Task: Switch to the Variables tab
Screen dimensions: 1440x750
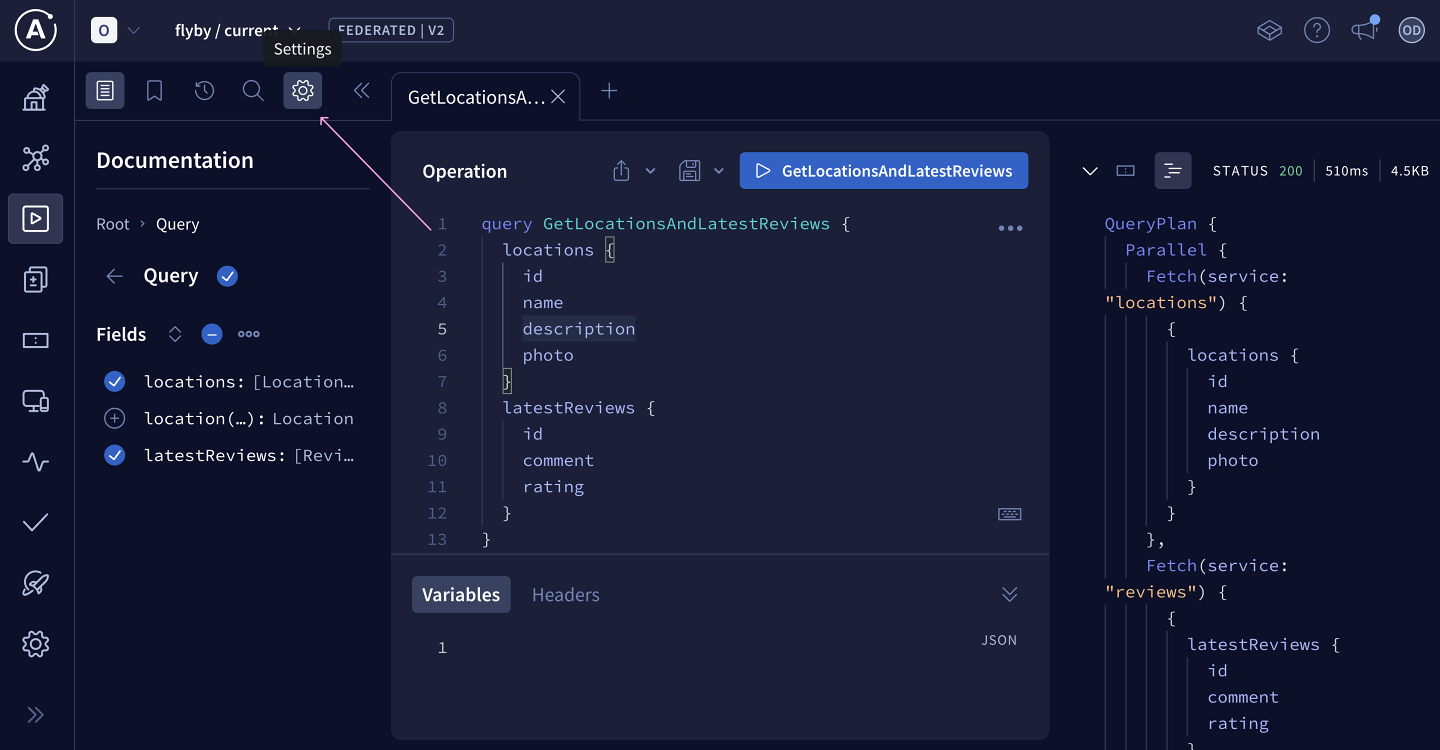Action: [x=461, y=594]
